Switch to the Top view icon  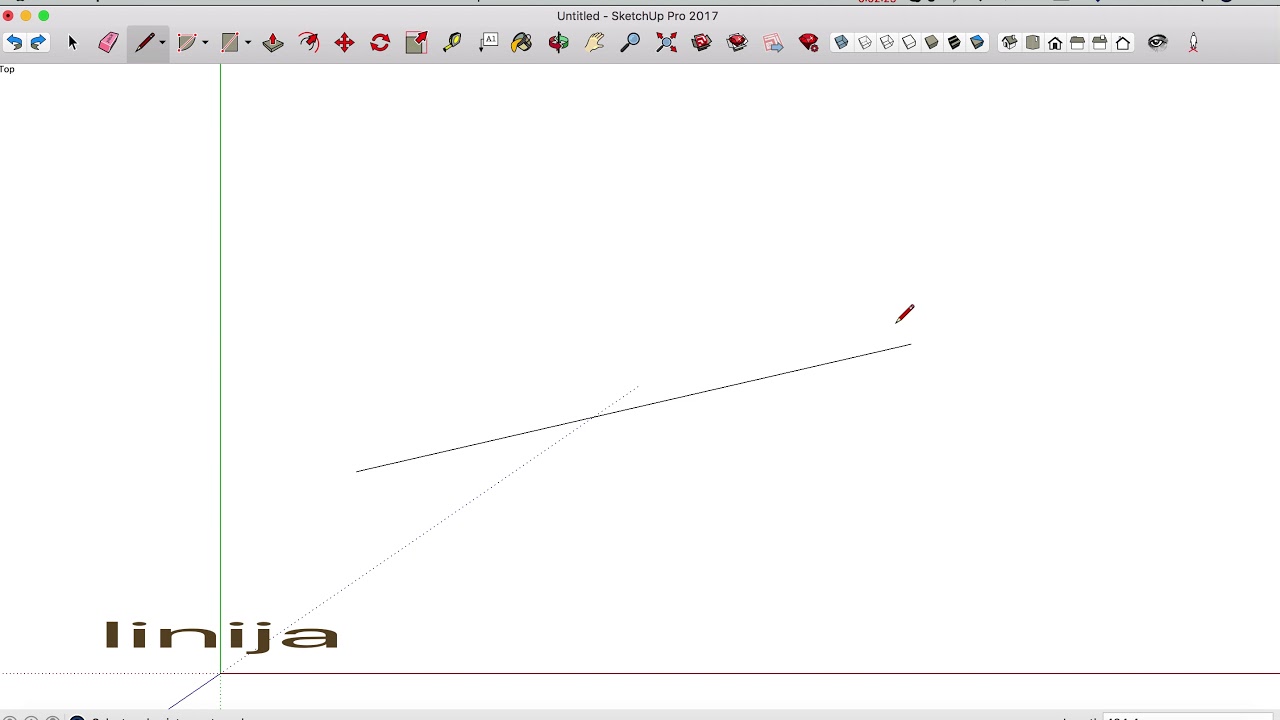click(1032, 42)
